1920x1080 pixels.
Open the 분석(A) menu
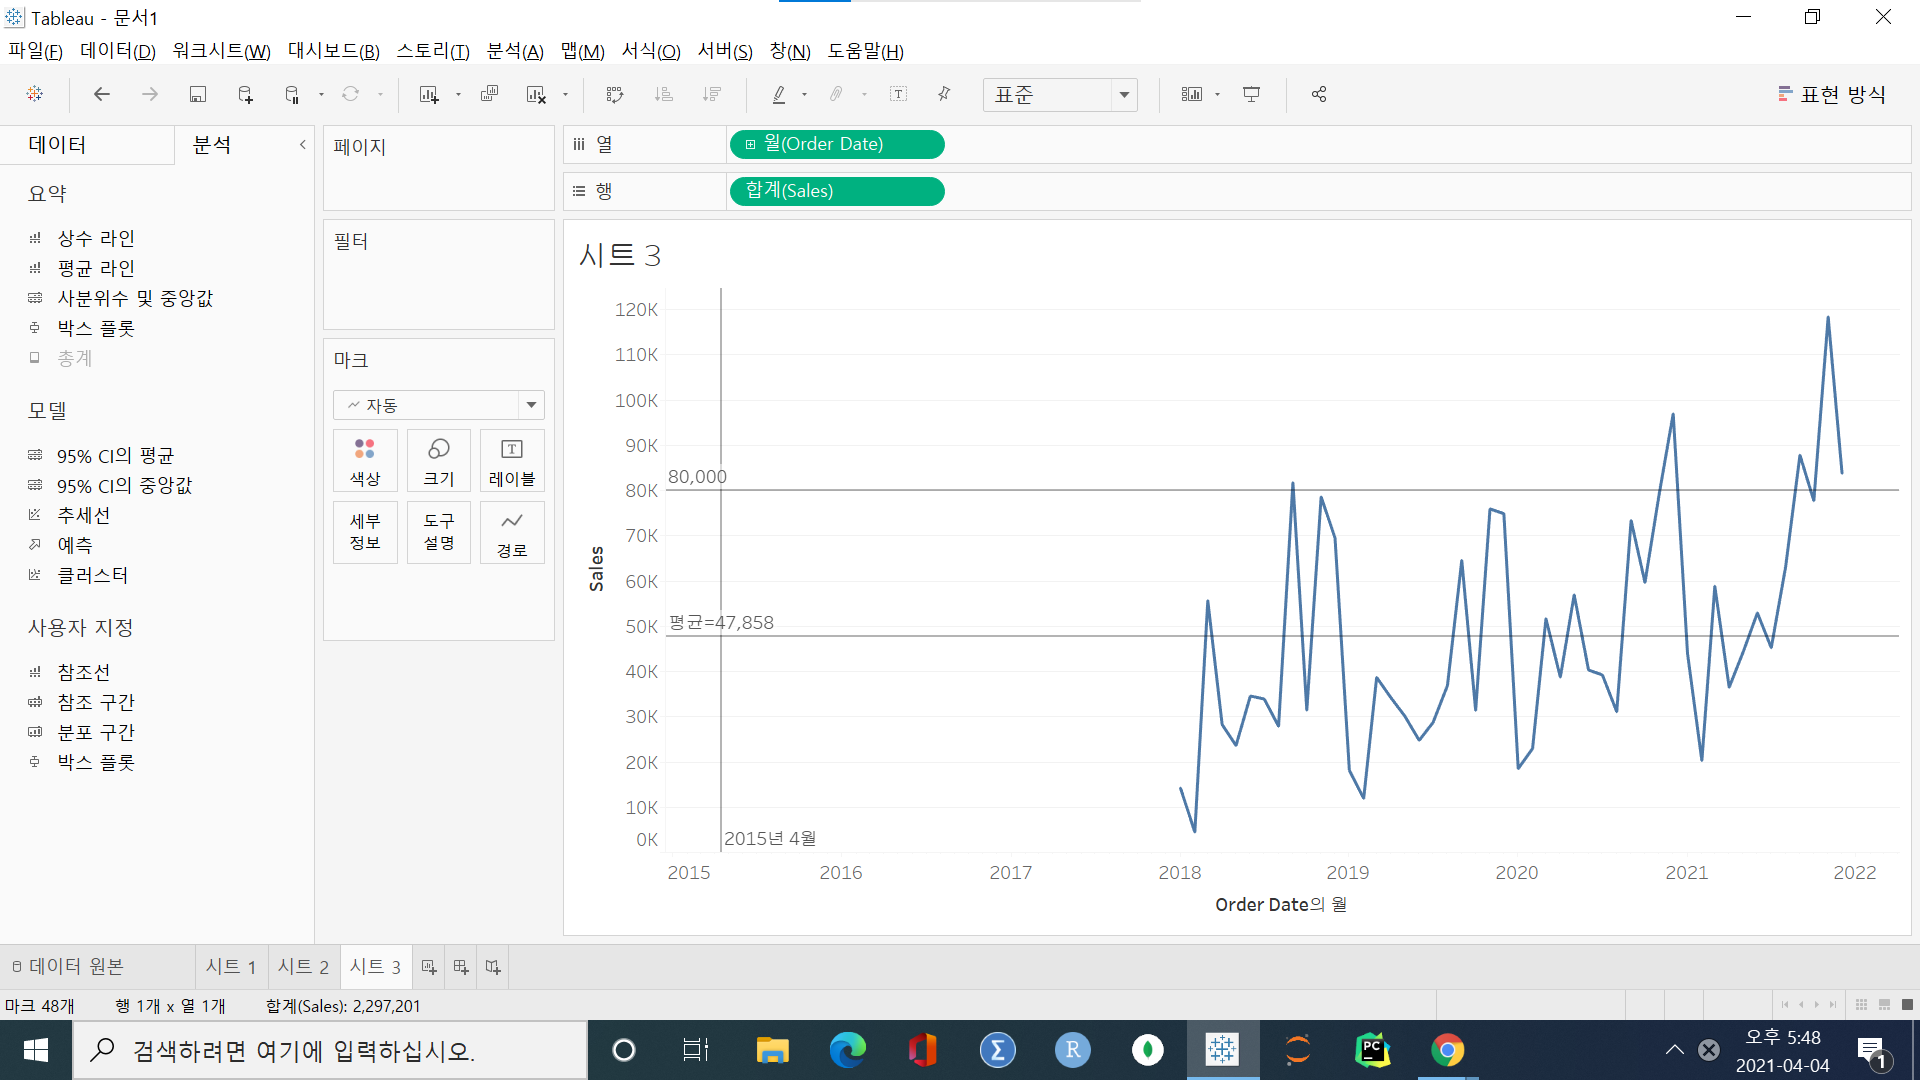(515, 51)
